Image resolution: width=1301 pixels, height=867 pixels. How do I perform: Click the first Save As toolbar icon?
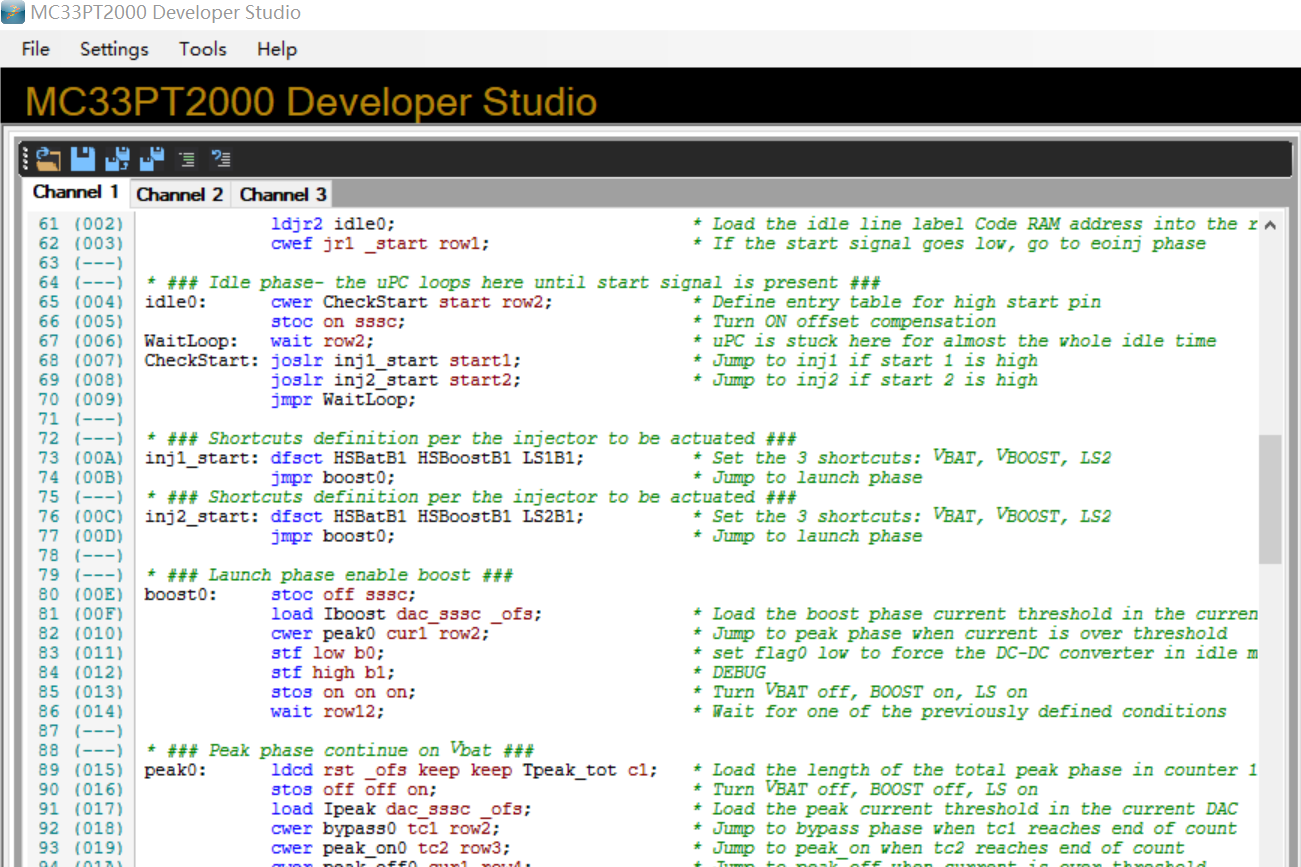coord(117,158)
